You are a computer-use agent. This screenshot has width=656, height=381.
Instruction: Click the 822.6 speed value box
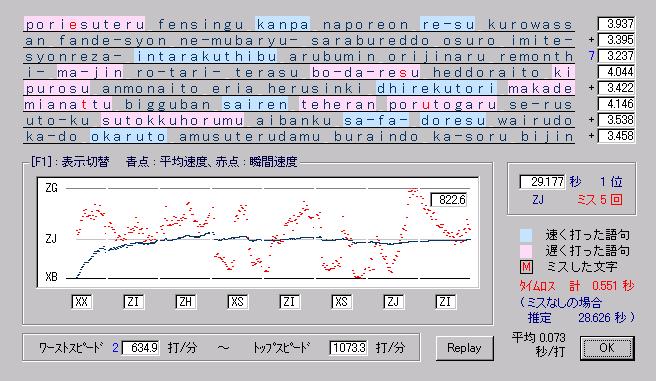tap(449, 200)
